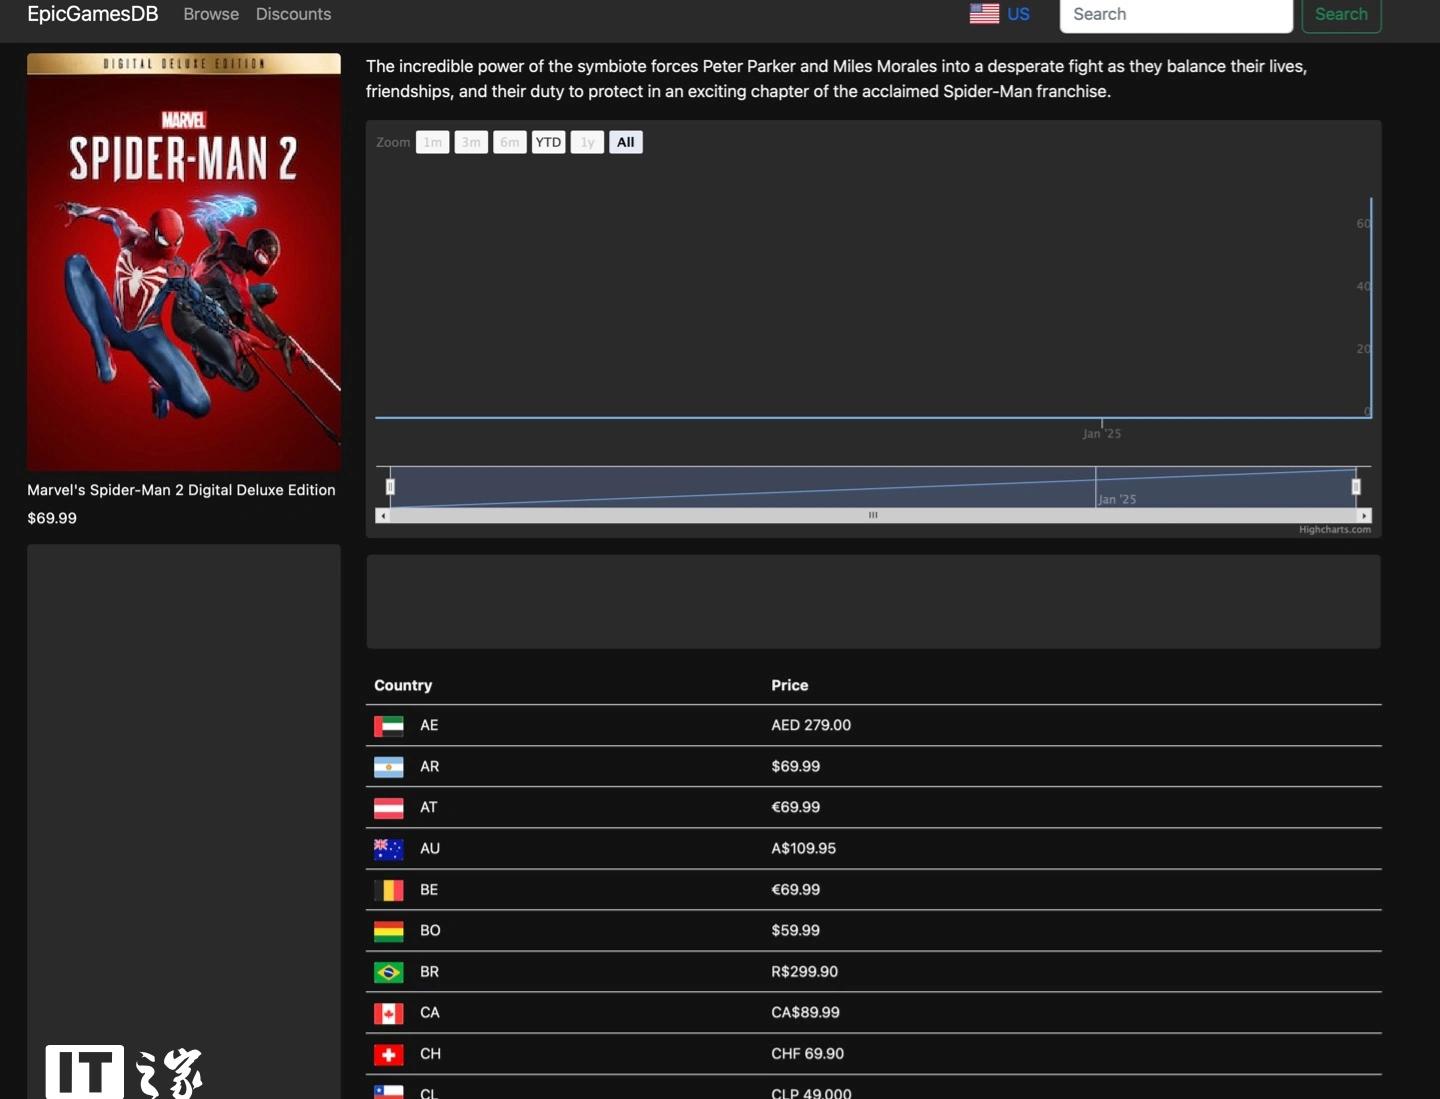Image resolution: width=1440 pixels, height=1099 pixels.
Task: Select the YTD zoom range
Action: [x=548, y=142]
